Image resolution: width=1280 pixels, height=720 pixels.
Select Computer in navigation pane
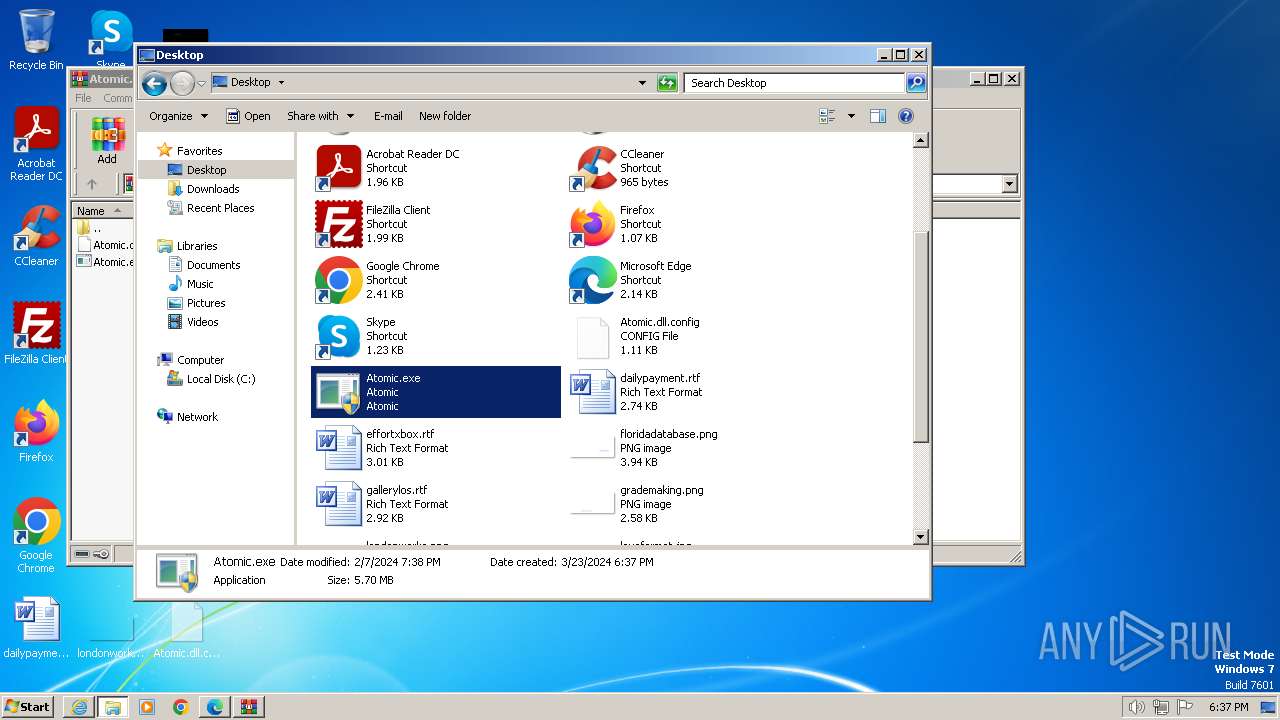(x=200, y=360)
